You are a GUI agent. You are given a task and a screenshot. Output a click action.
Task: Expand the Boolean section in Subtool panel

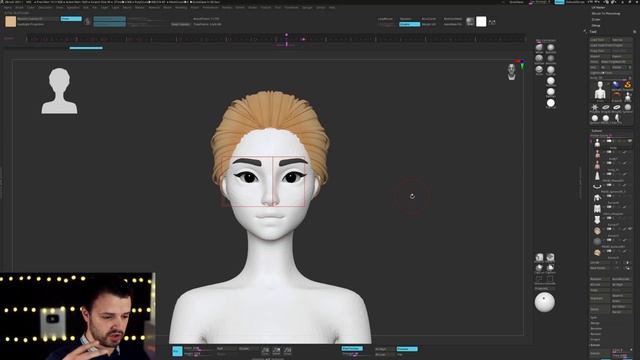[596, 329]
